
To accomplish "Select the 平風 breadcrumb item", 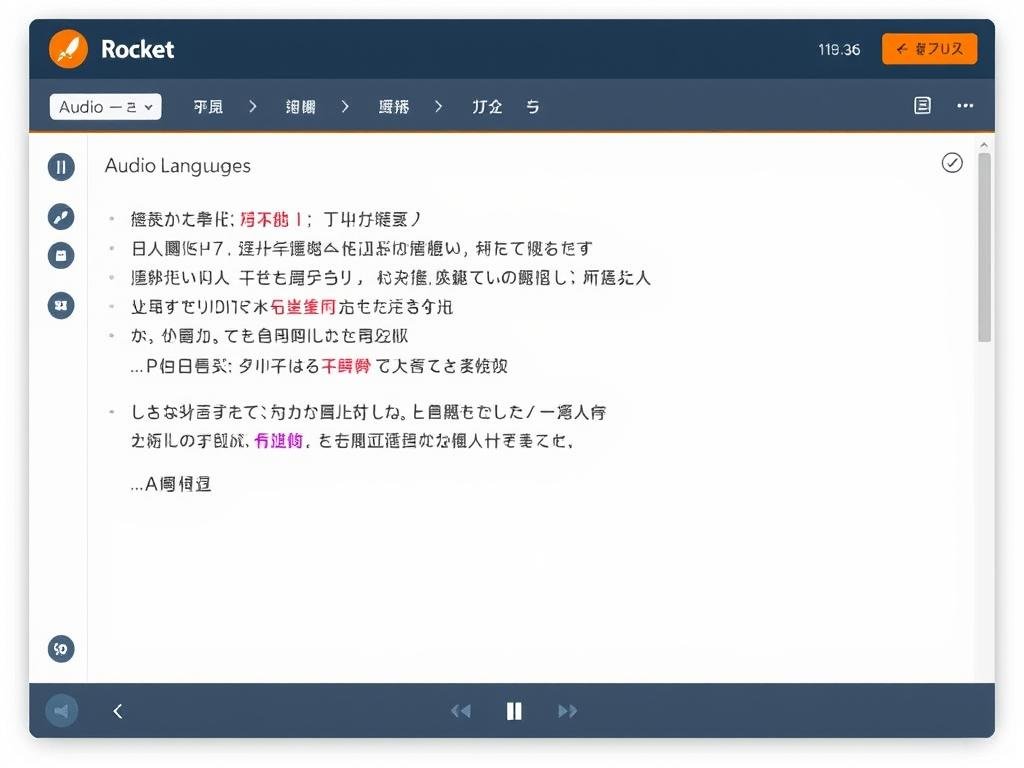I will [x=207, y=105].
